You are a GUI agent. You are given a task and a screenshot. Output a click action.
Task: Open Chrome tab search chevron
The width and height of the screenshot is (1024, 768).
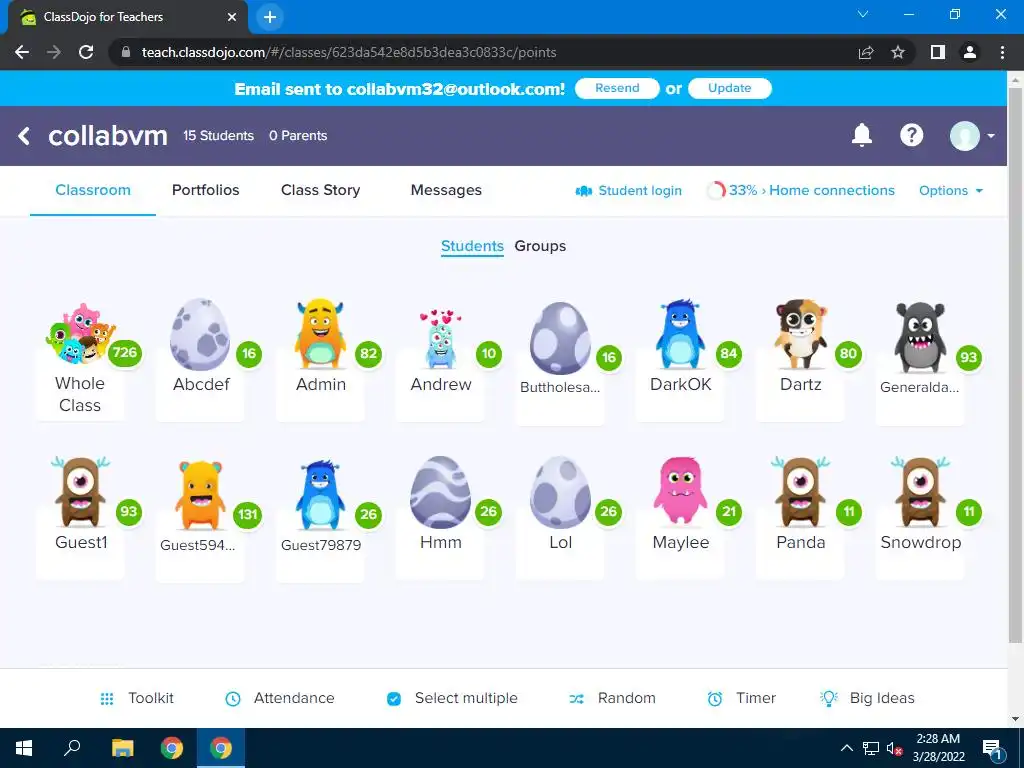click(863, 14)
